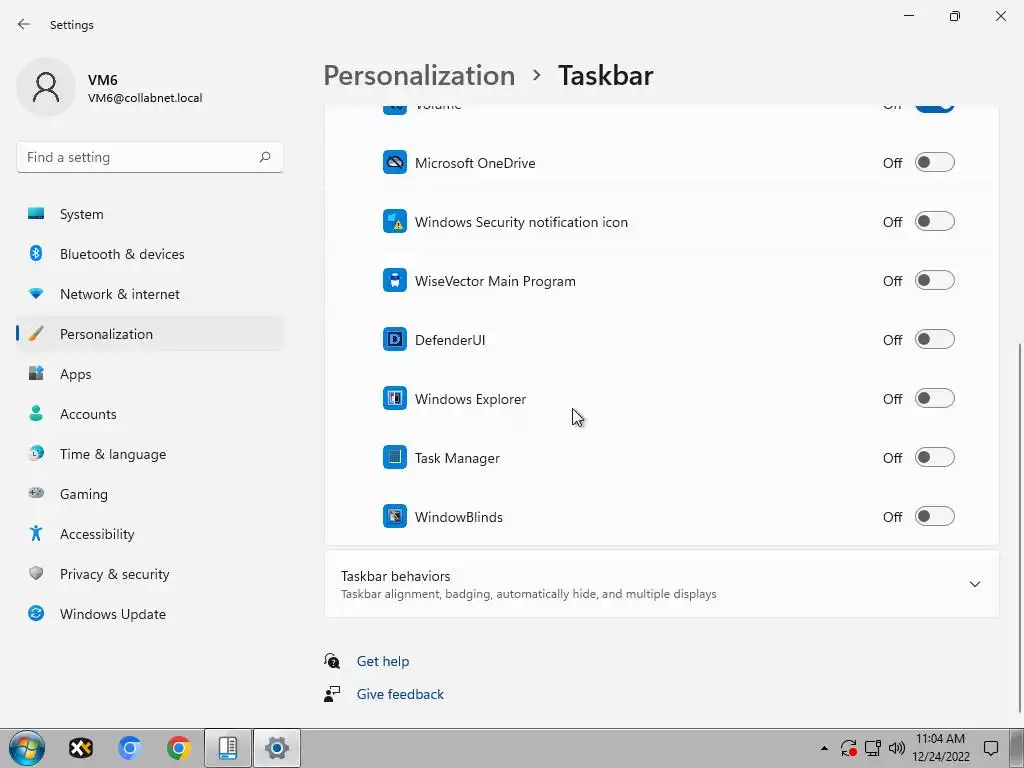
Task: Click the Get help link
Action: pyautogui.click(x=383, y=661)
